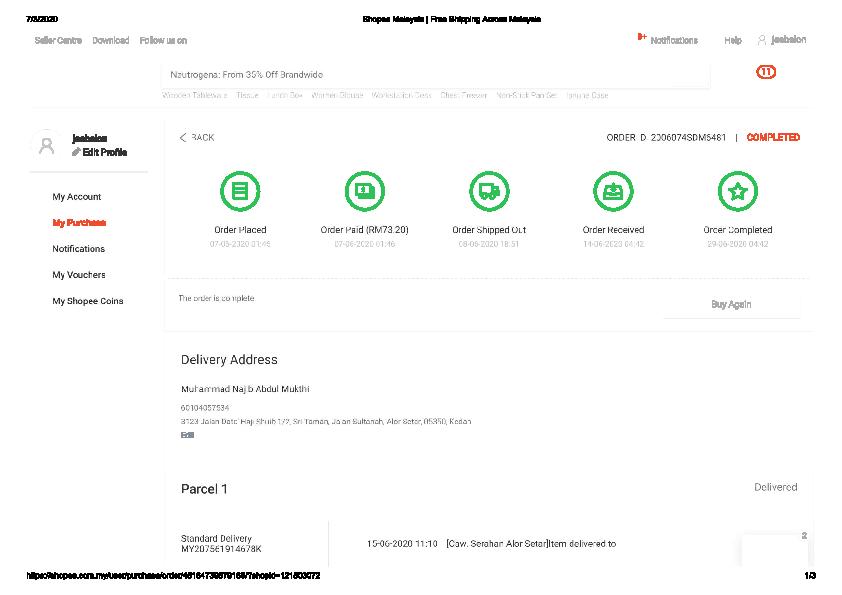842x595 pixels.
Task: Click Edit Profile link
Action: click(105, 153)
